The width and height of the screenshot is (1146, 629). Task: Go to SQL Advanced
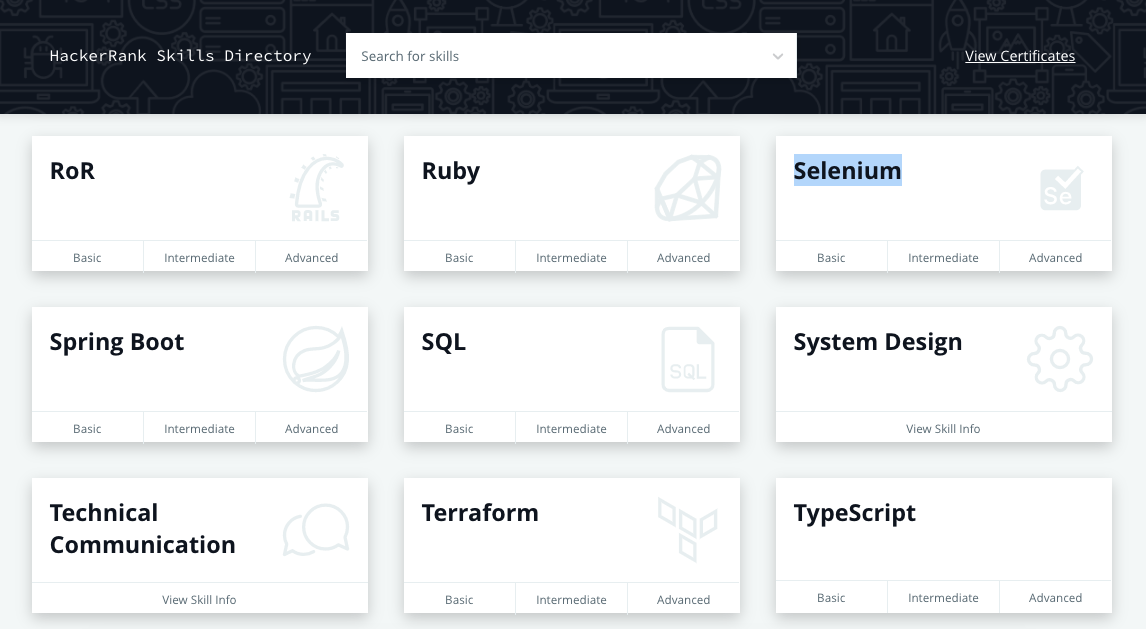tap(683, 428)
